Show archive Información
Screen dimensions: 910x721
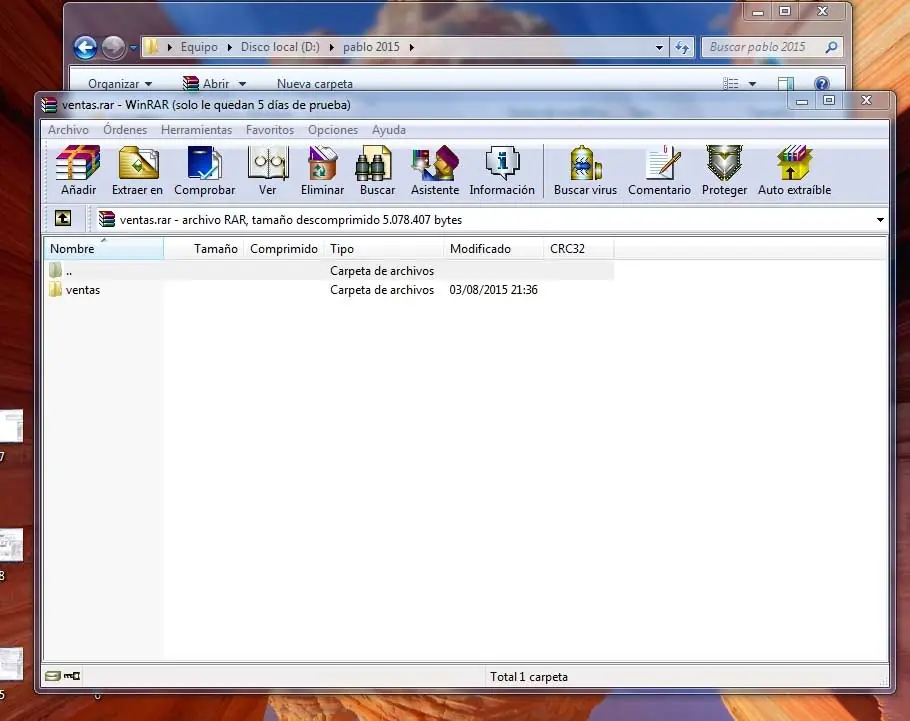[502, 171]
